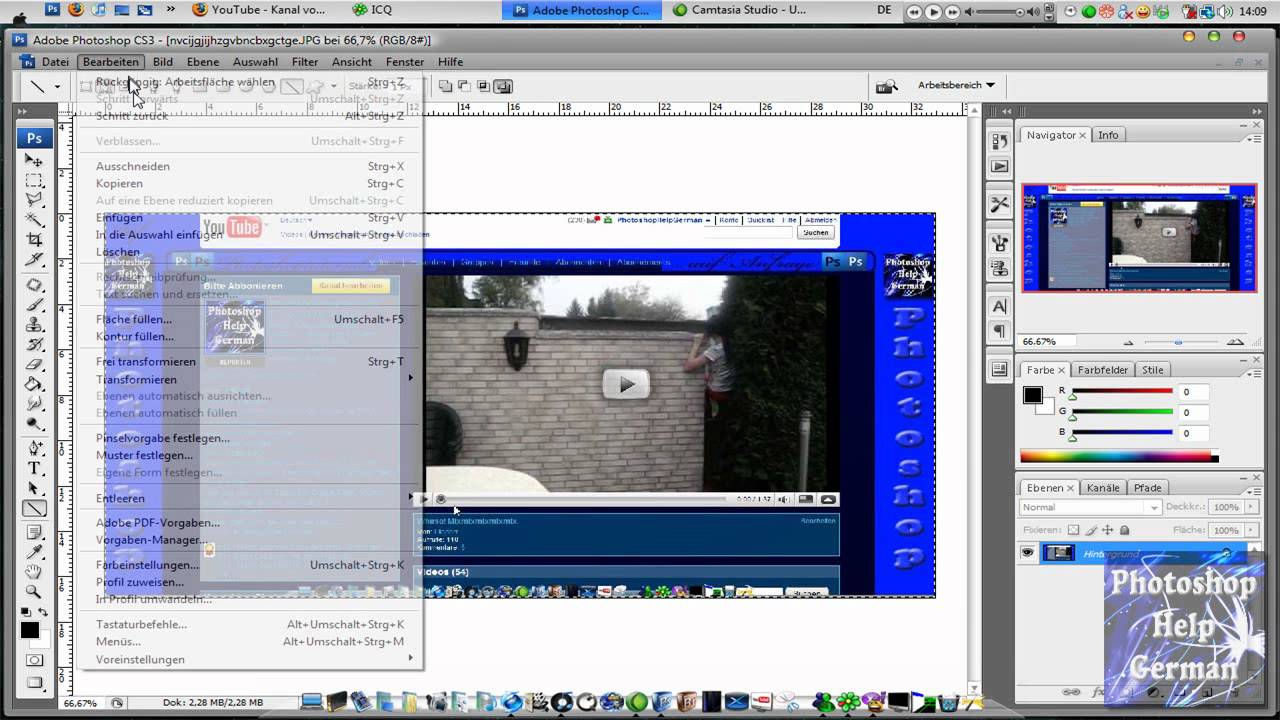
Task: Open layer blend mode Normal dropdown
Action: click(x=1090, y=507)
